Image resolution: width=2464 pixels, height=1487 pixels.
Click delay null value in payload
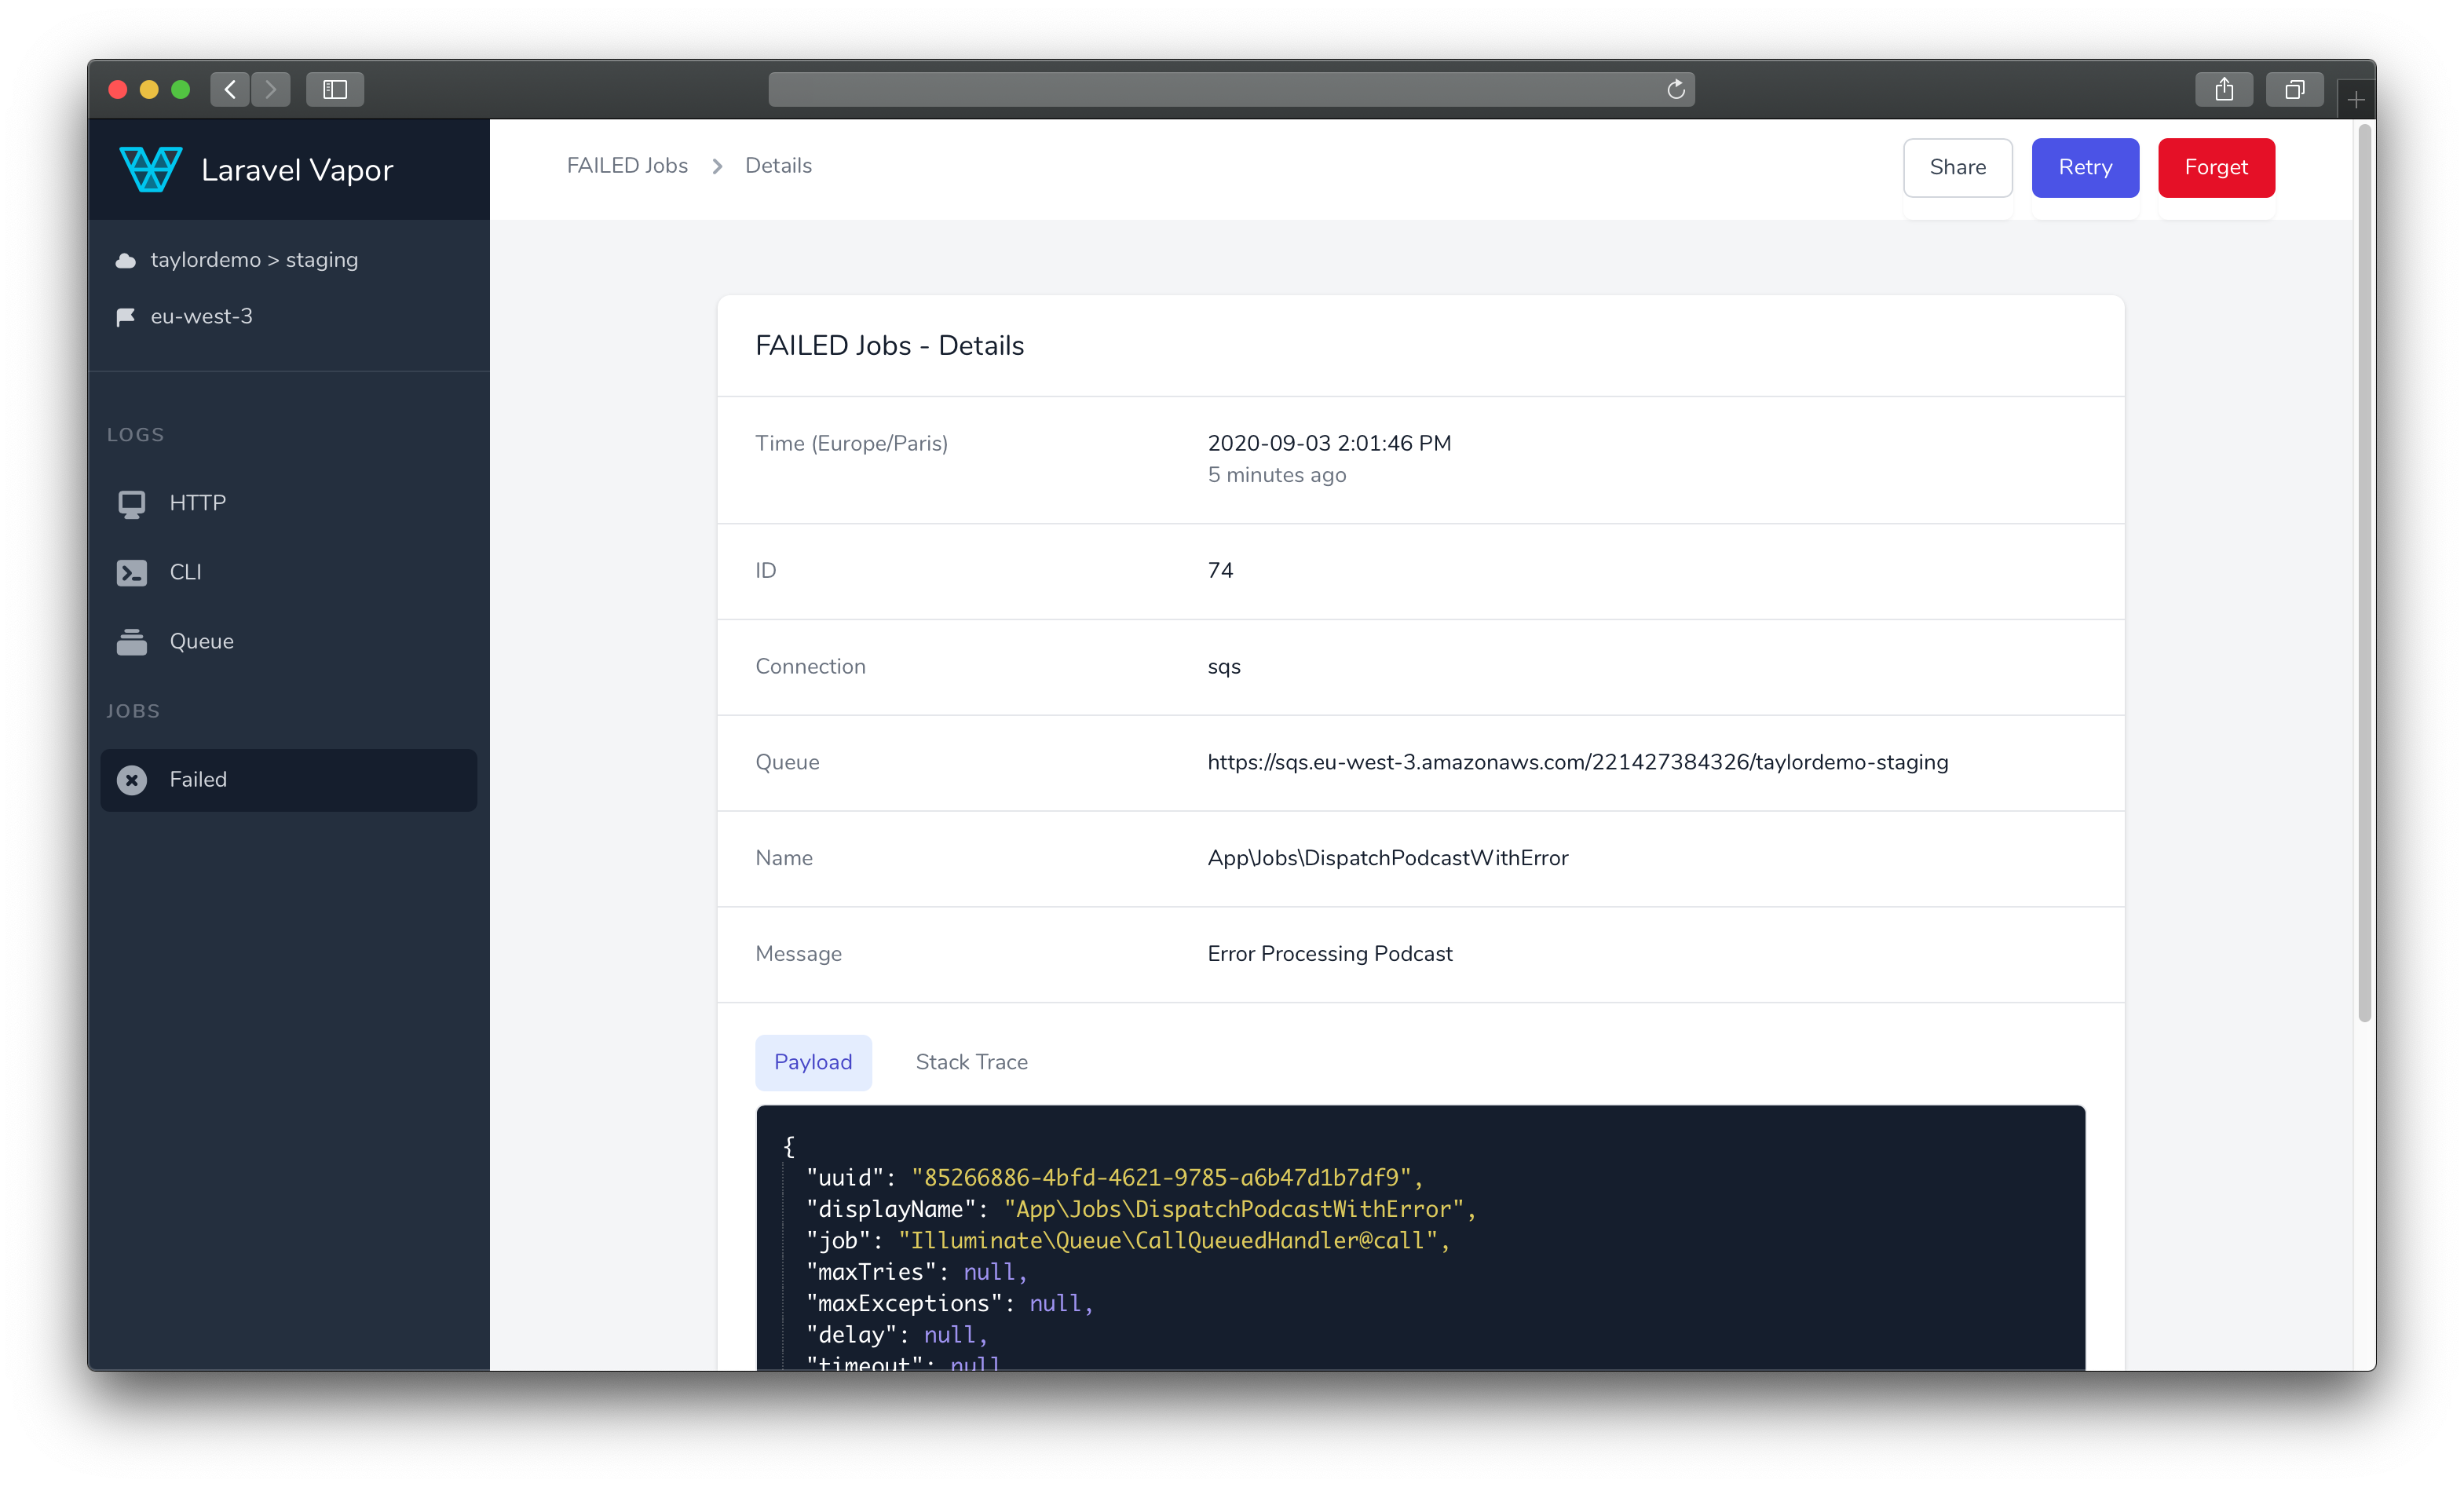pyautogui.click(x=949, y=1335)
